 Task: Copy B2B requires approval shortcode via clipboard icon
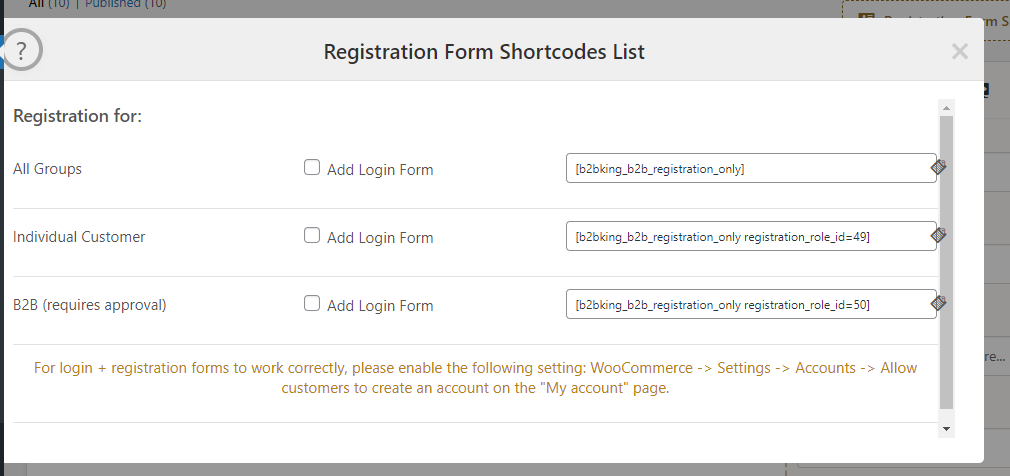point(939,303)
